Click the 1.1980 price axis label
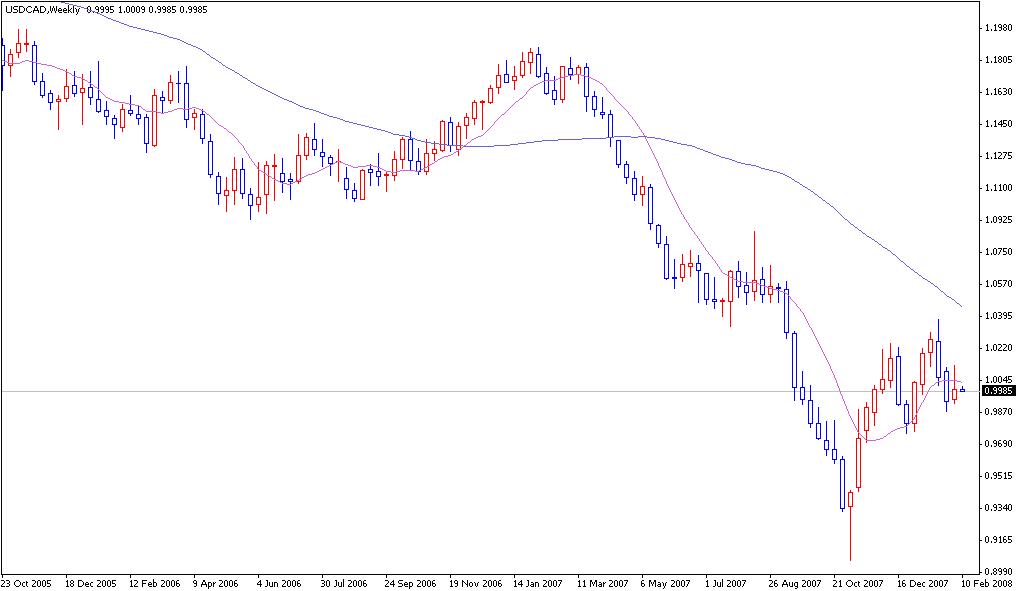The height and width of the screenshot is (591, 1017). 999,28
